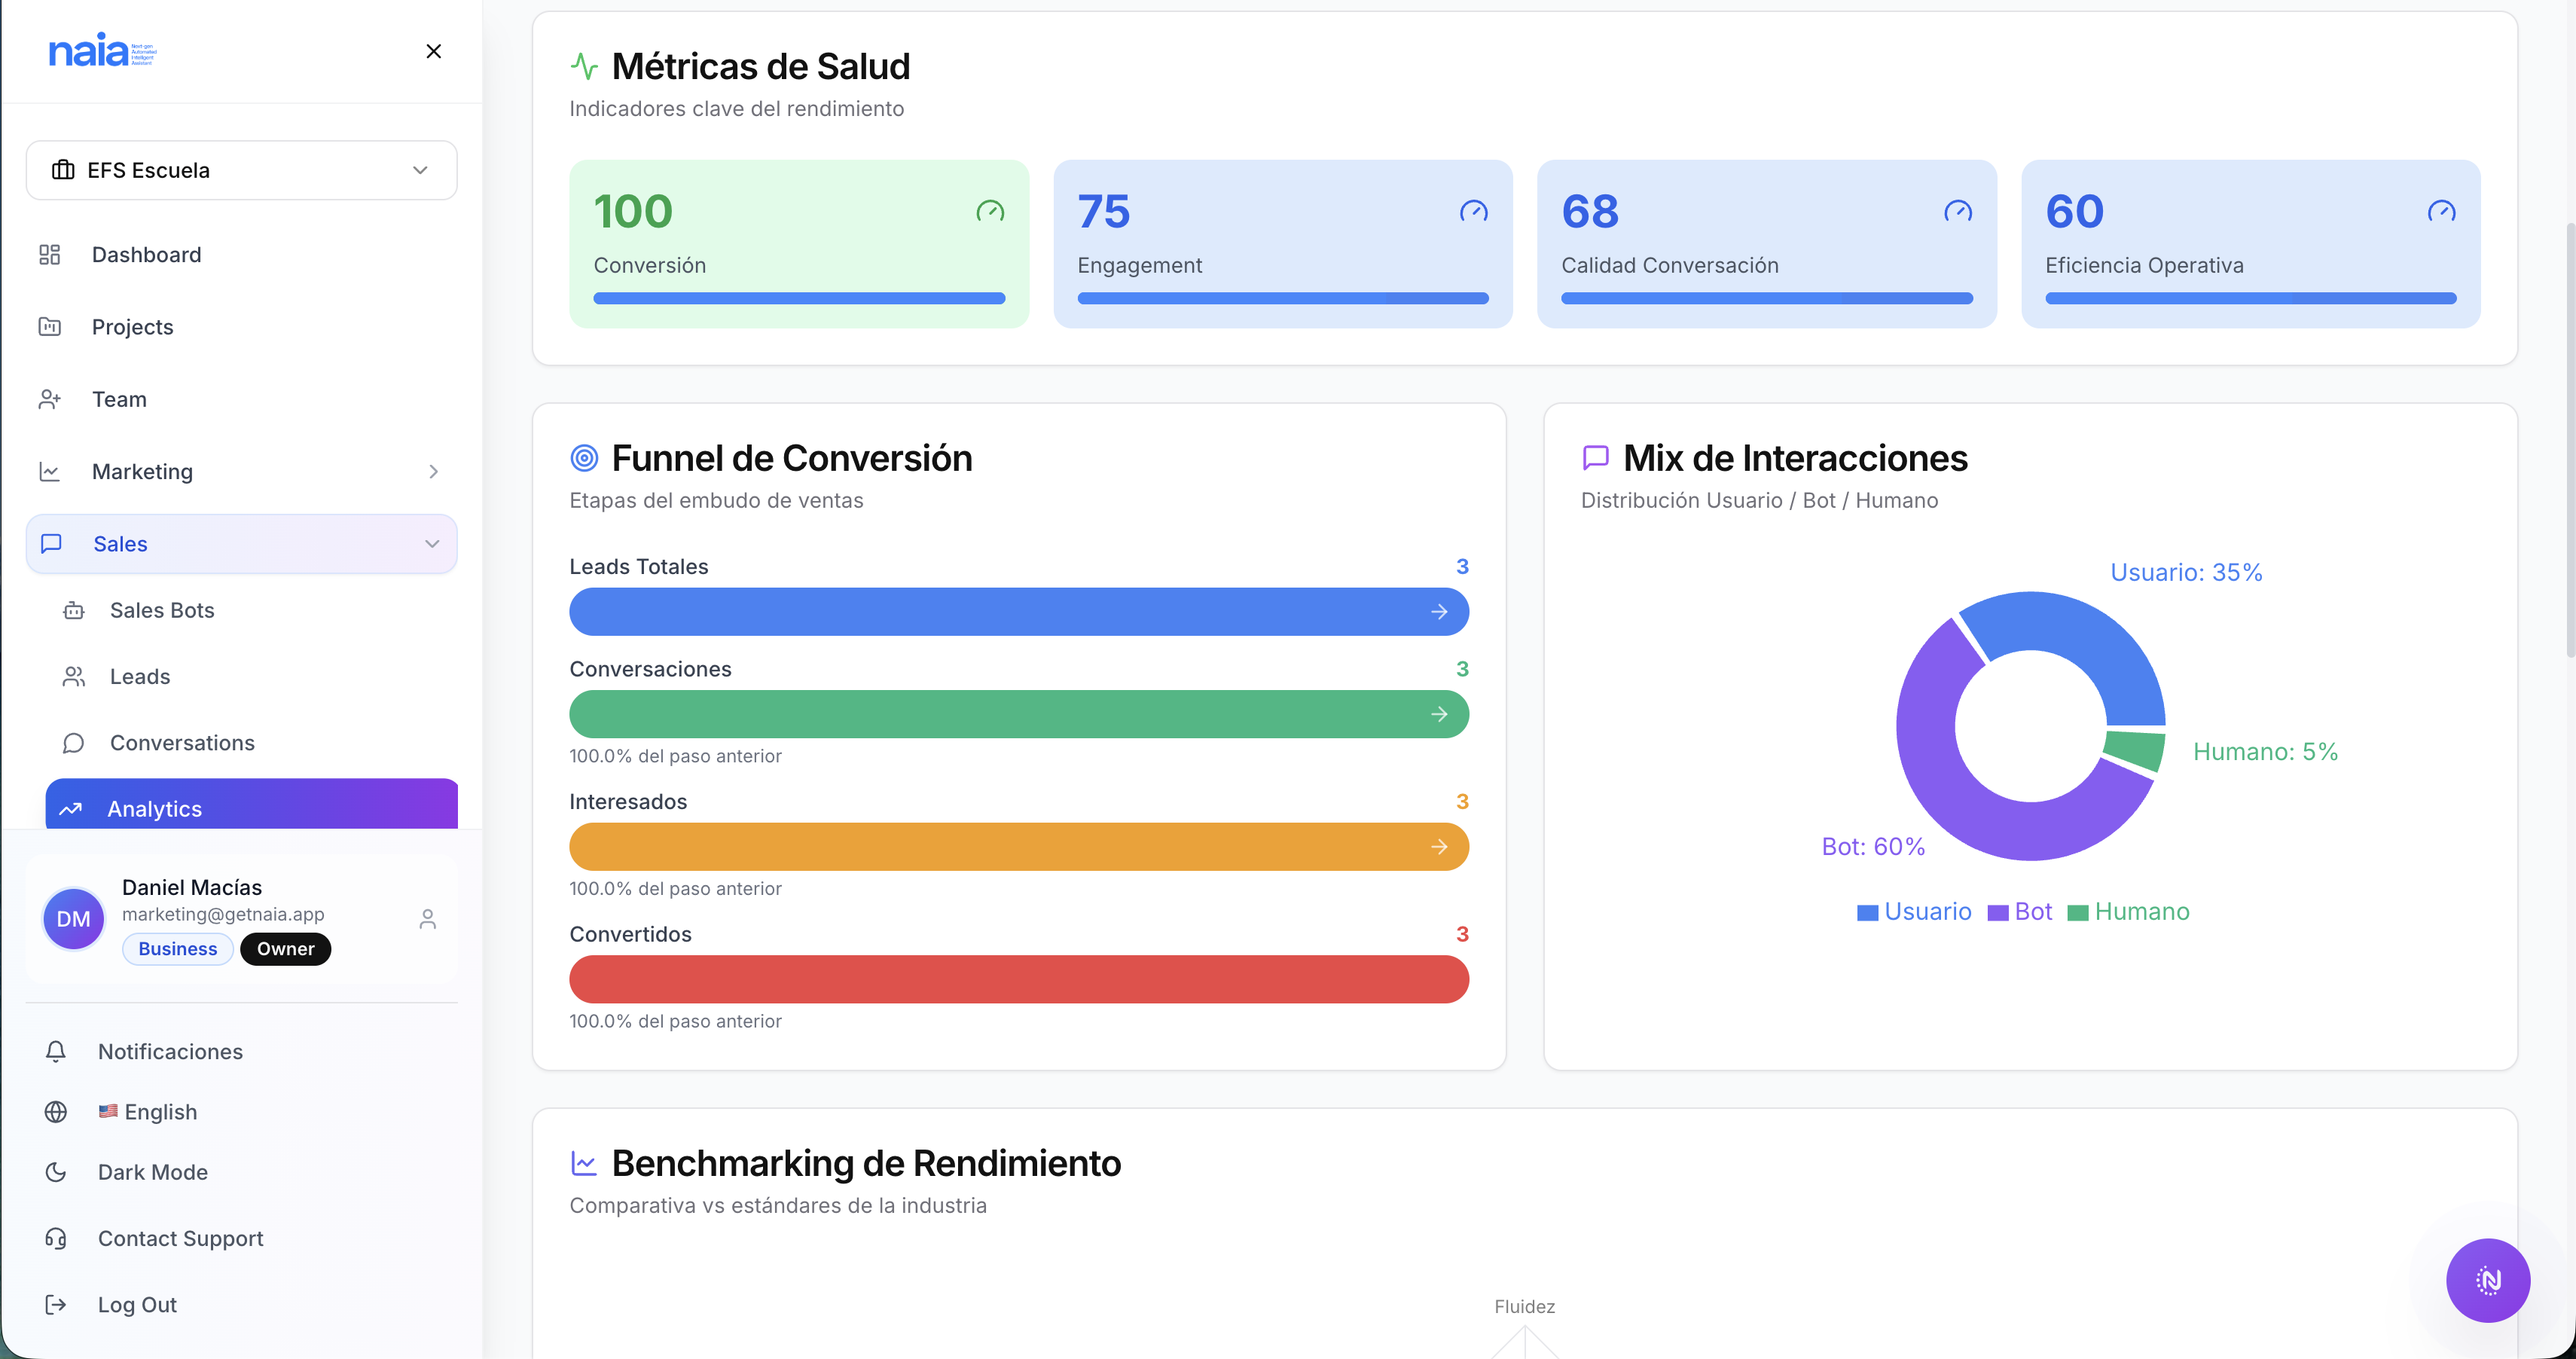Click the Conversión progress bar
This screenshot has width=2576, height=1359.
point(797,298)
